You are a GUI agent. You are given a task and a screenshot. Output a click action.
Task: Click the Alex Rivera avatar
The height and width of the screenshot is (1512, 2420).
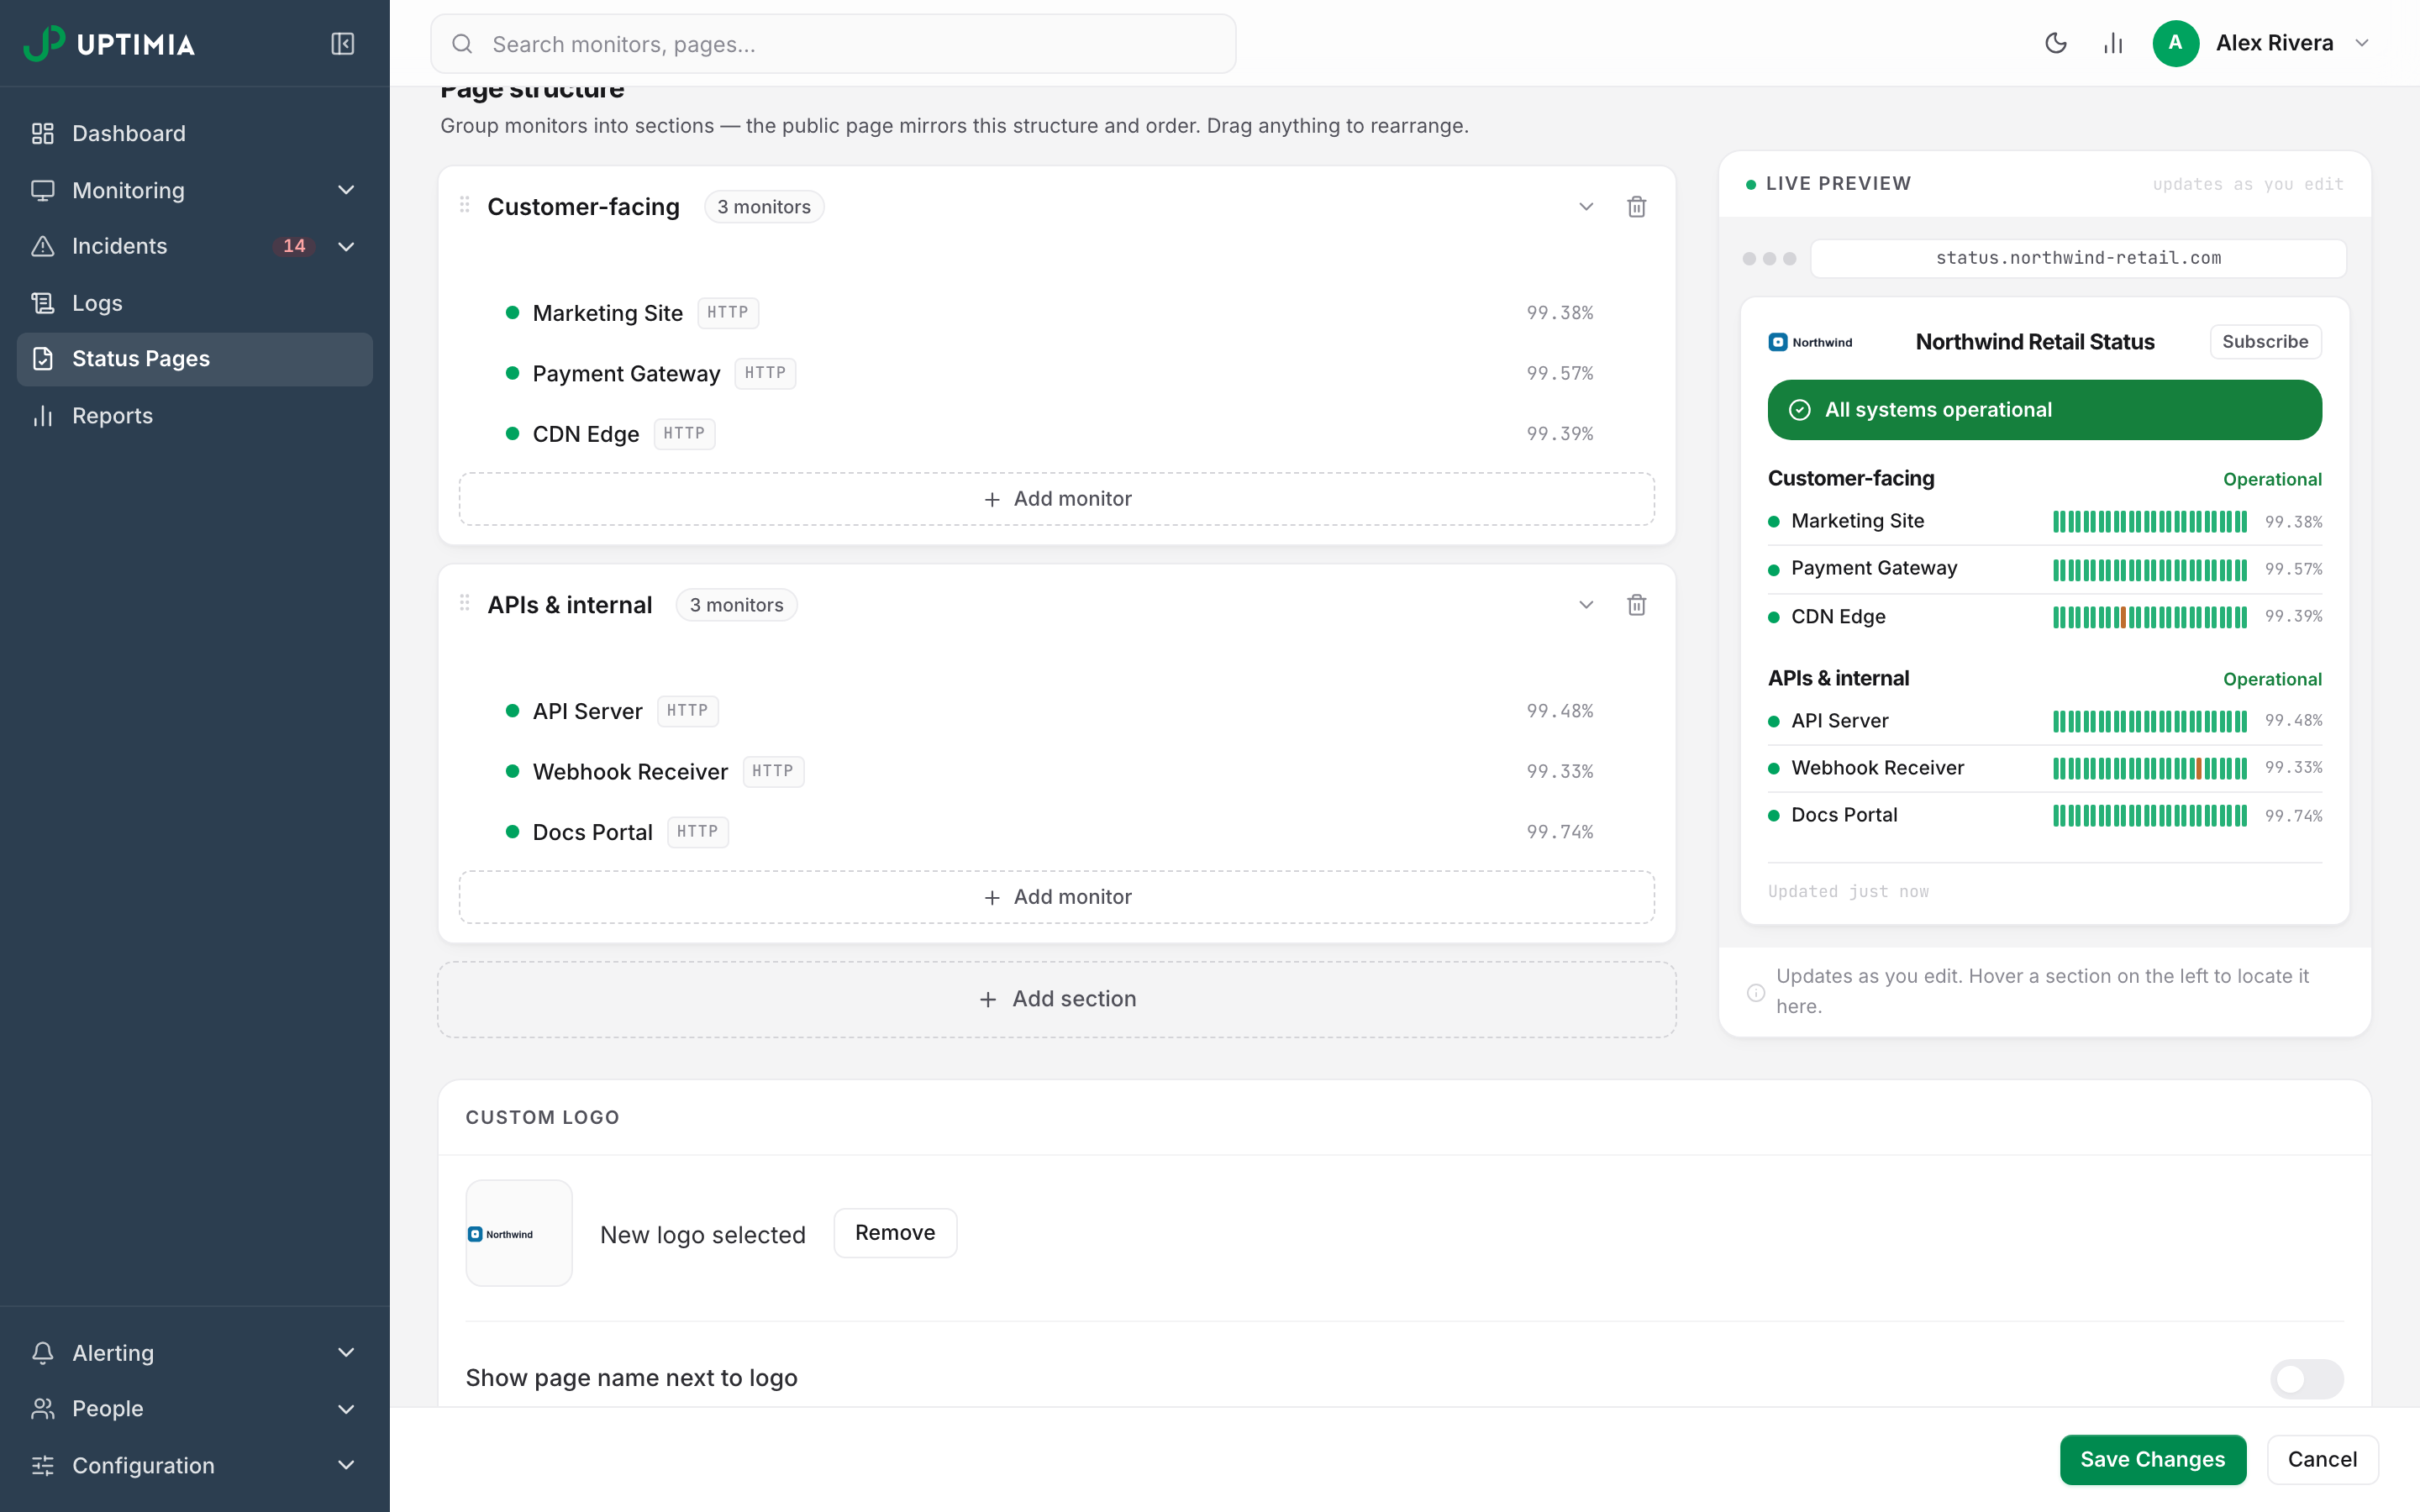pyautogui.click(x=2175, y=43)
